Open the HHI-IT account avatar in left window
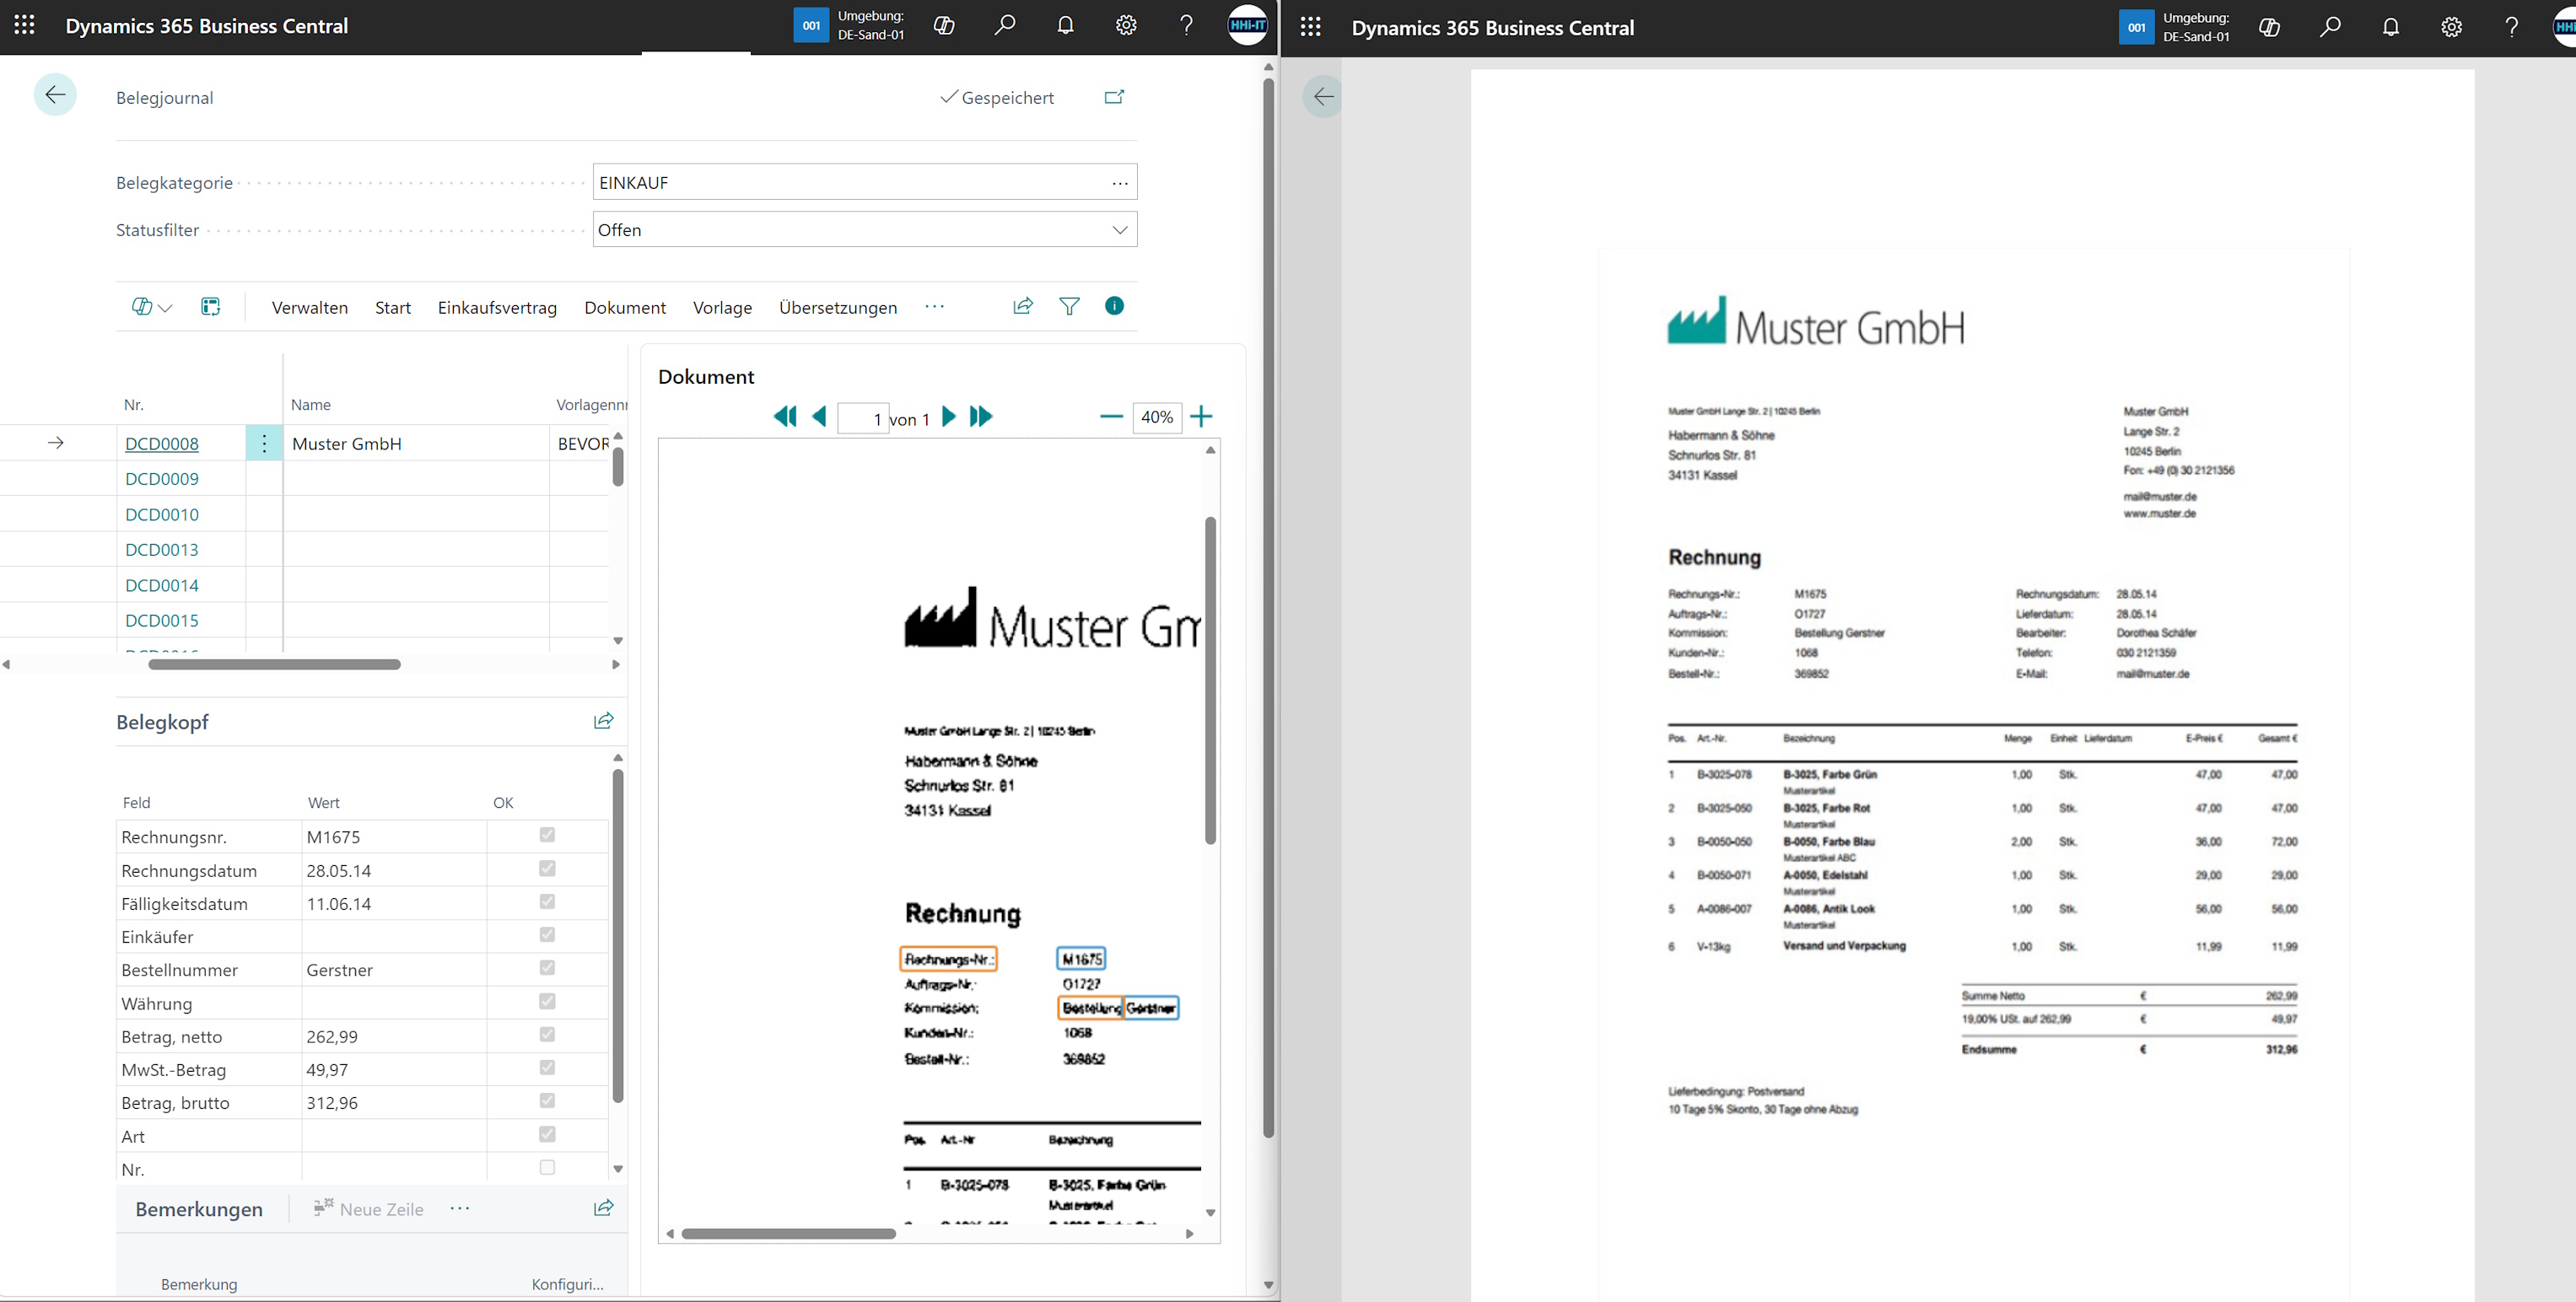 coord(1247,25)
